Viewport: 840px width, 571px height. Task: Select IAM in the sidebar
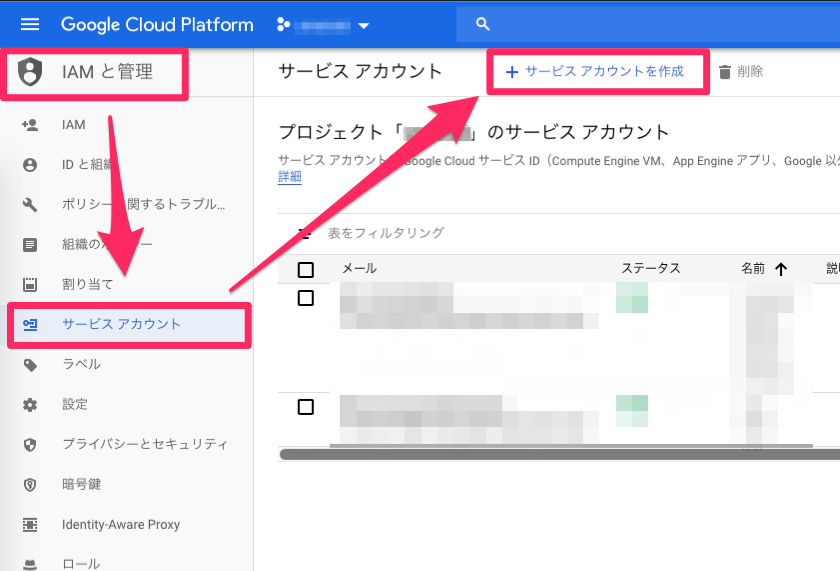73,125
